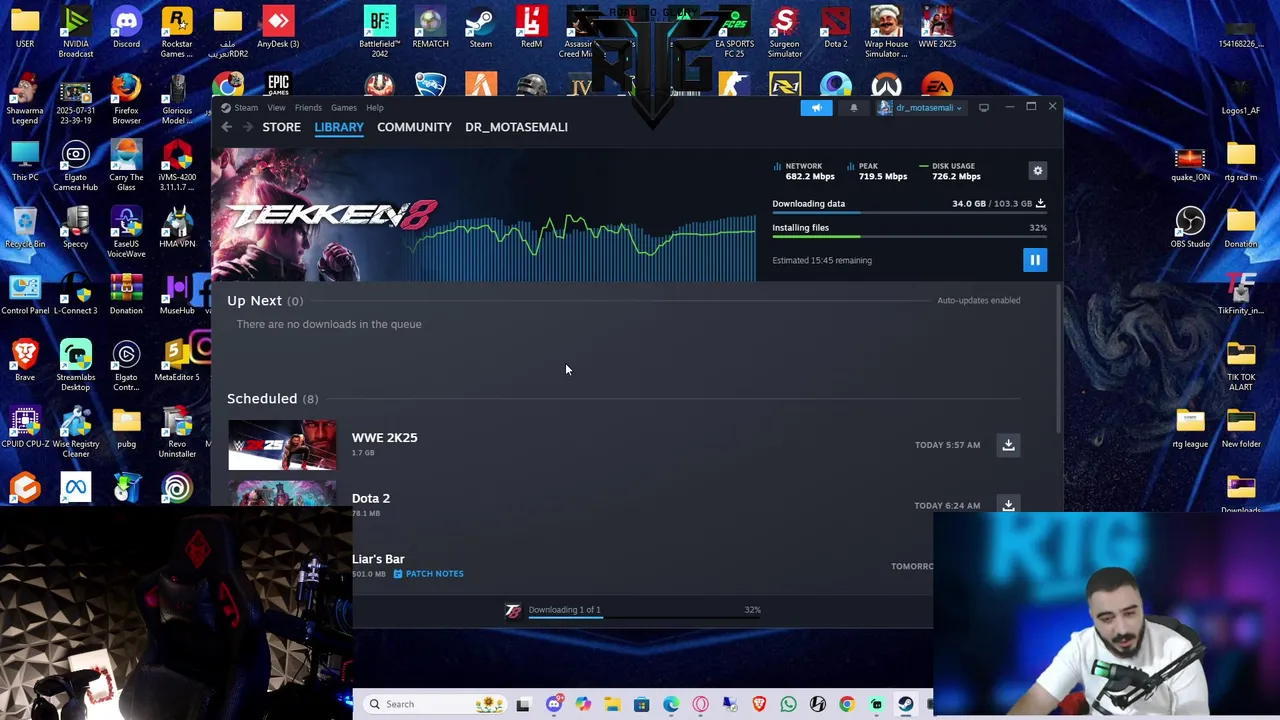Go forward with the right arrow
The image size is (1280, 720).
pyautogui.click(x=248, y=127)
